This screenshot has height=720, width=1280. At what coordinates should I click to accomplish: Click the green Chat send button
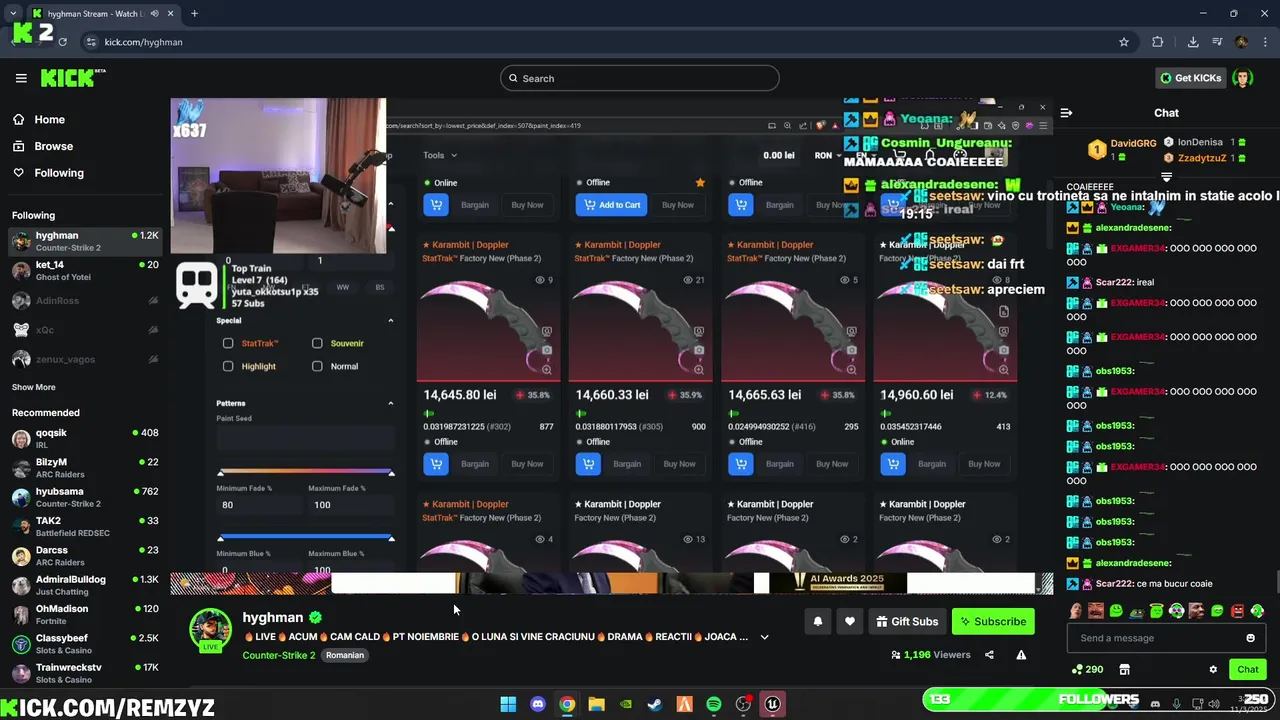(1247, 669)
